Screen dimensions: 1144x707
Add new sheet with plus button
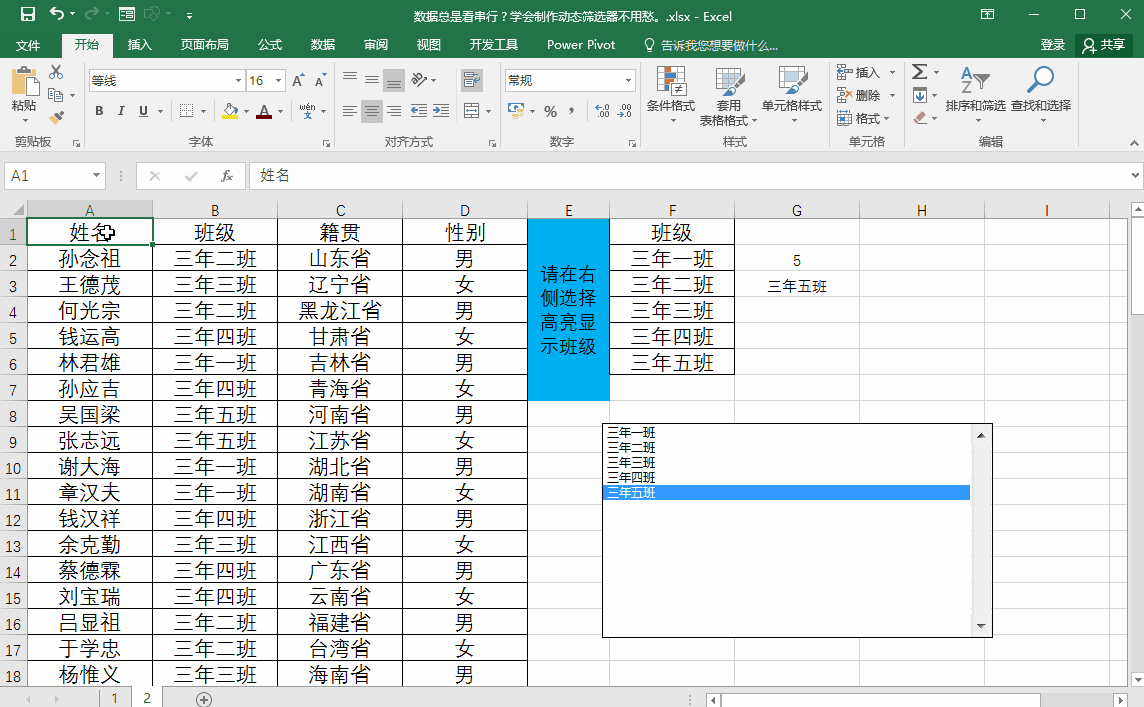204,700
